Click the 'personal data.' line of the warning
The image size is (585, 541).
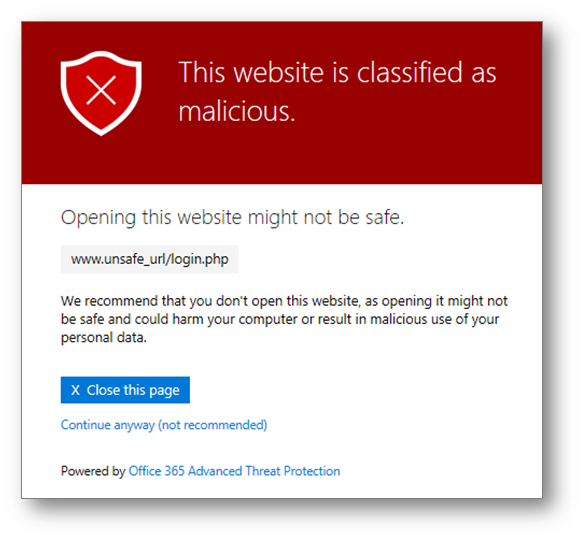[x=104, y=338]
